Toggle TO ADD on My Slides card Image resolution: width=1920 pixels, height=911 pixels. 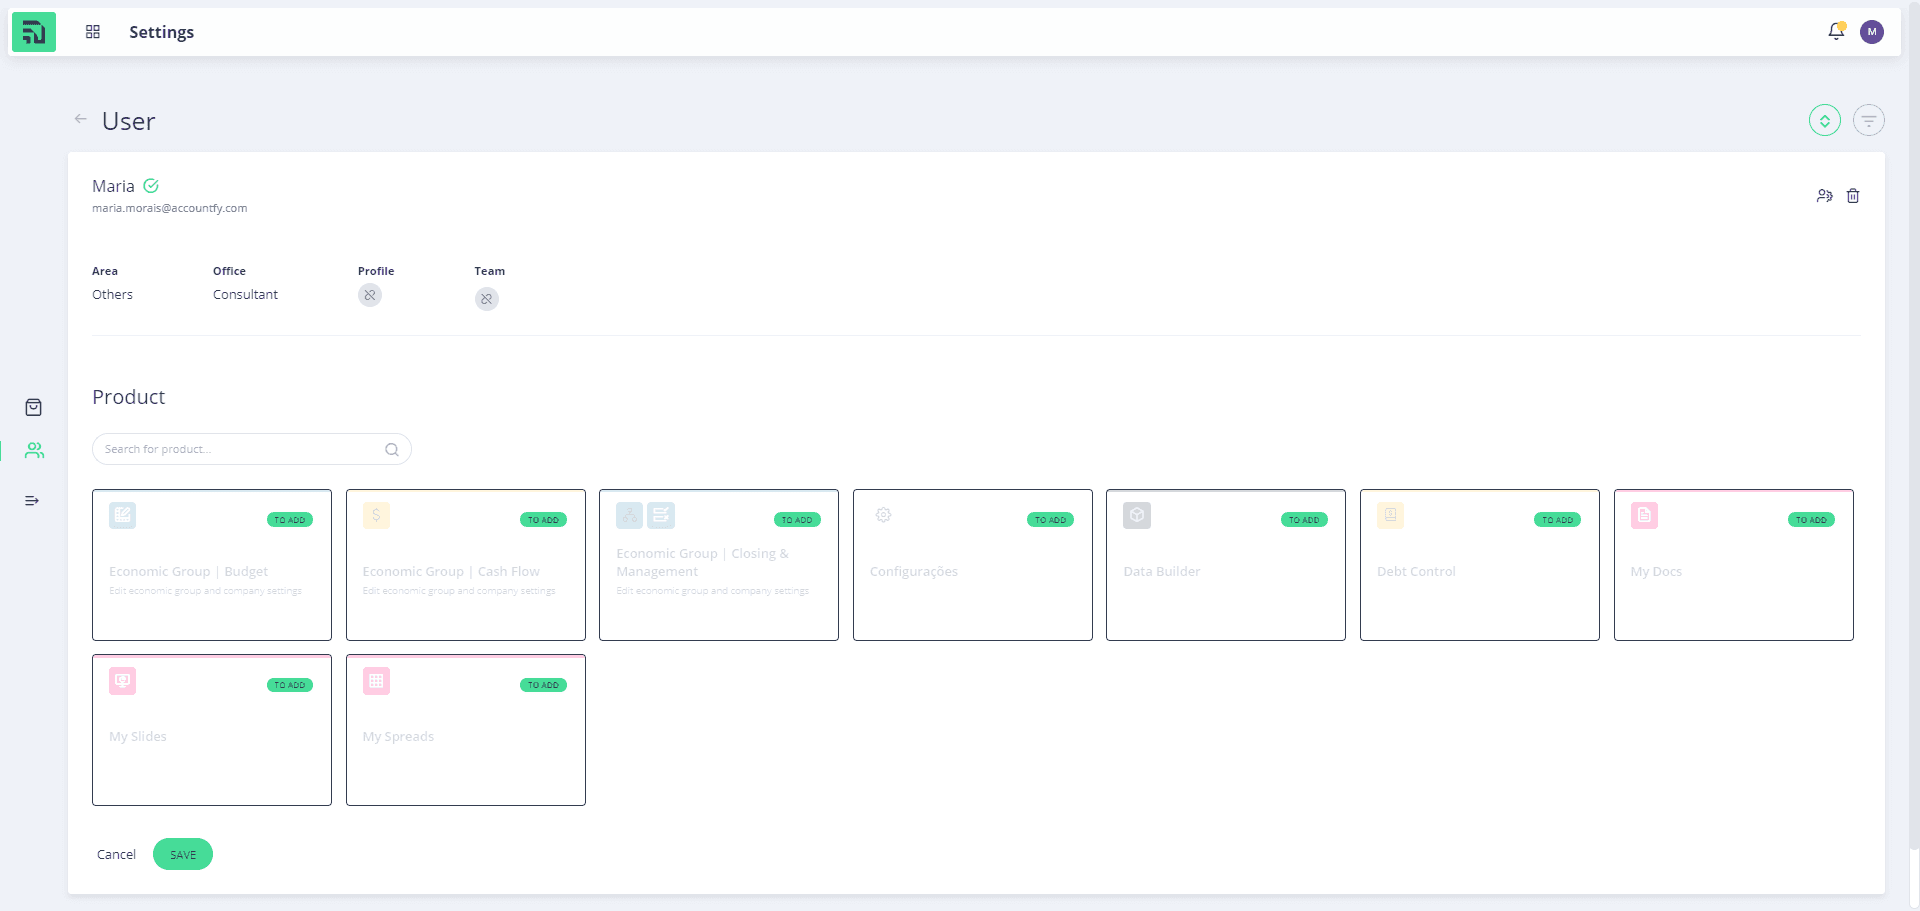tap(290, 685)
